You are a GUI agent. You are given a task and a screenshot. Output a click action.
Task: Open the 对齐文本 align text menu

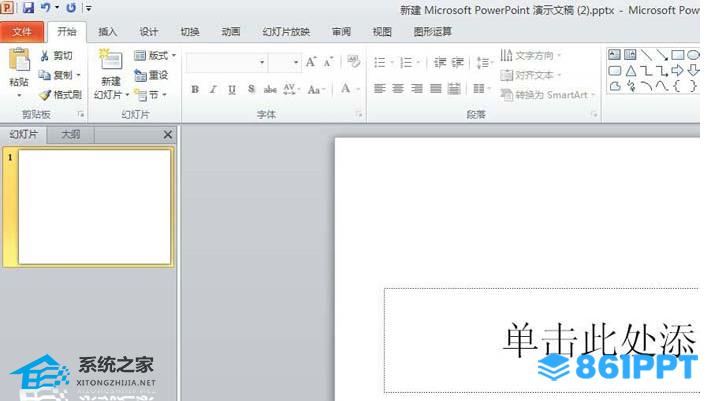tap(531, 75)
